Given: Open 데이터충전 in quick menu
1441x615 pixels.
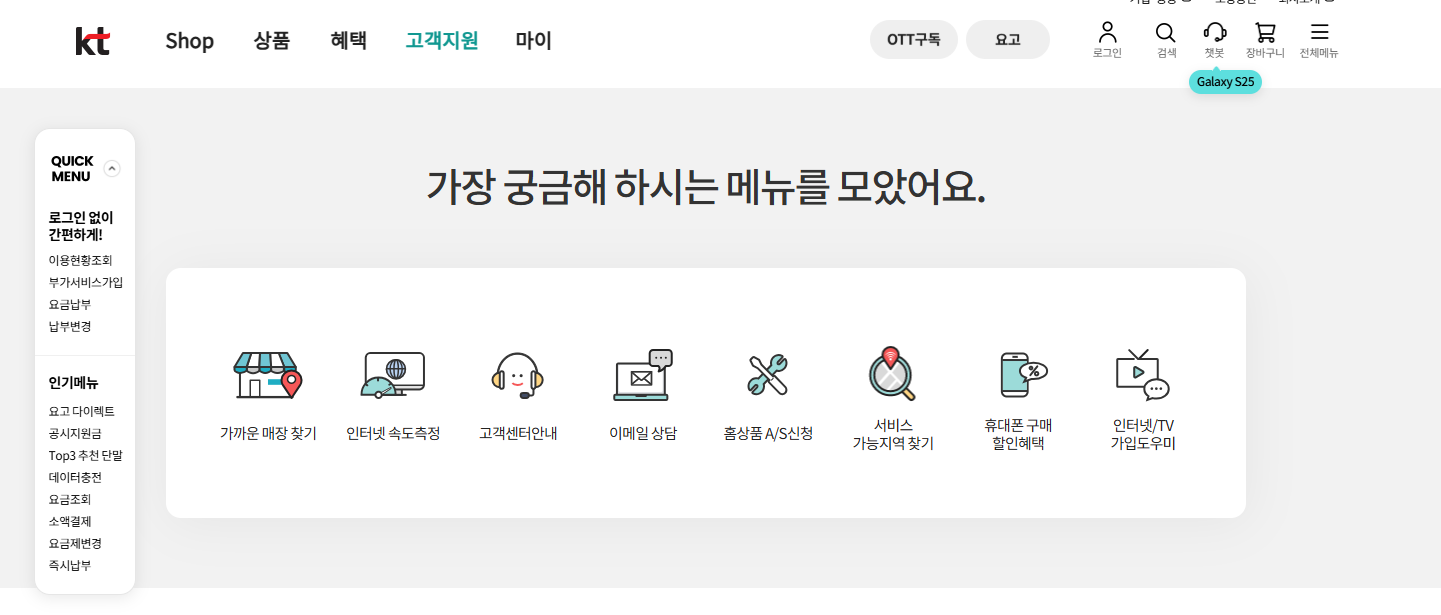Looking at the screenshot, I should pos(75,477).
